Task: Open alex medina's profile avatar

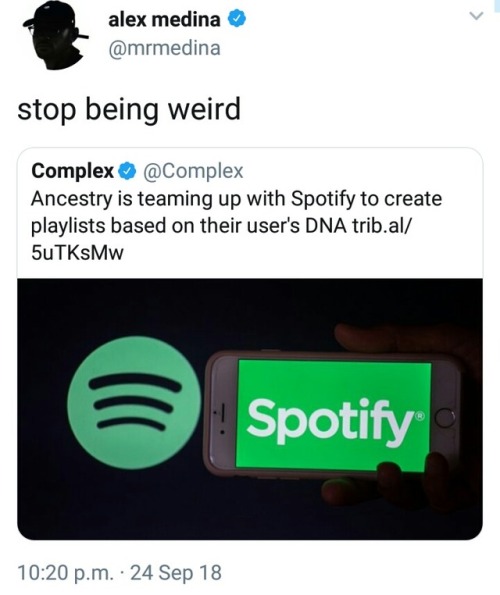Action: pyautogui.click(x=55, y=35)
